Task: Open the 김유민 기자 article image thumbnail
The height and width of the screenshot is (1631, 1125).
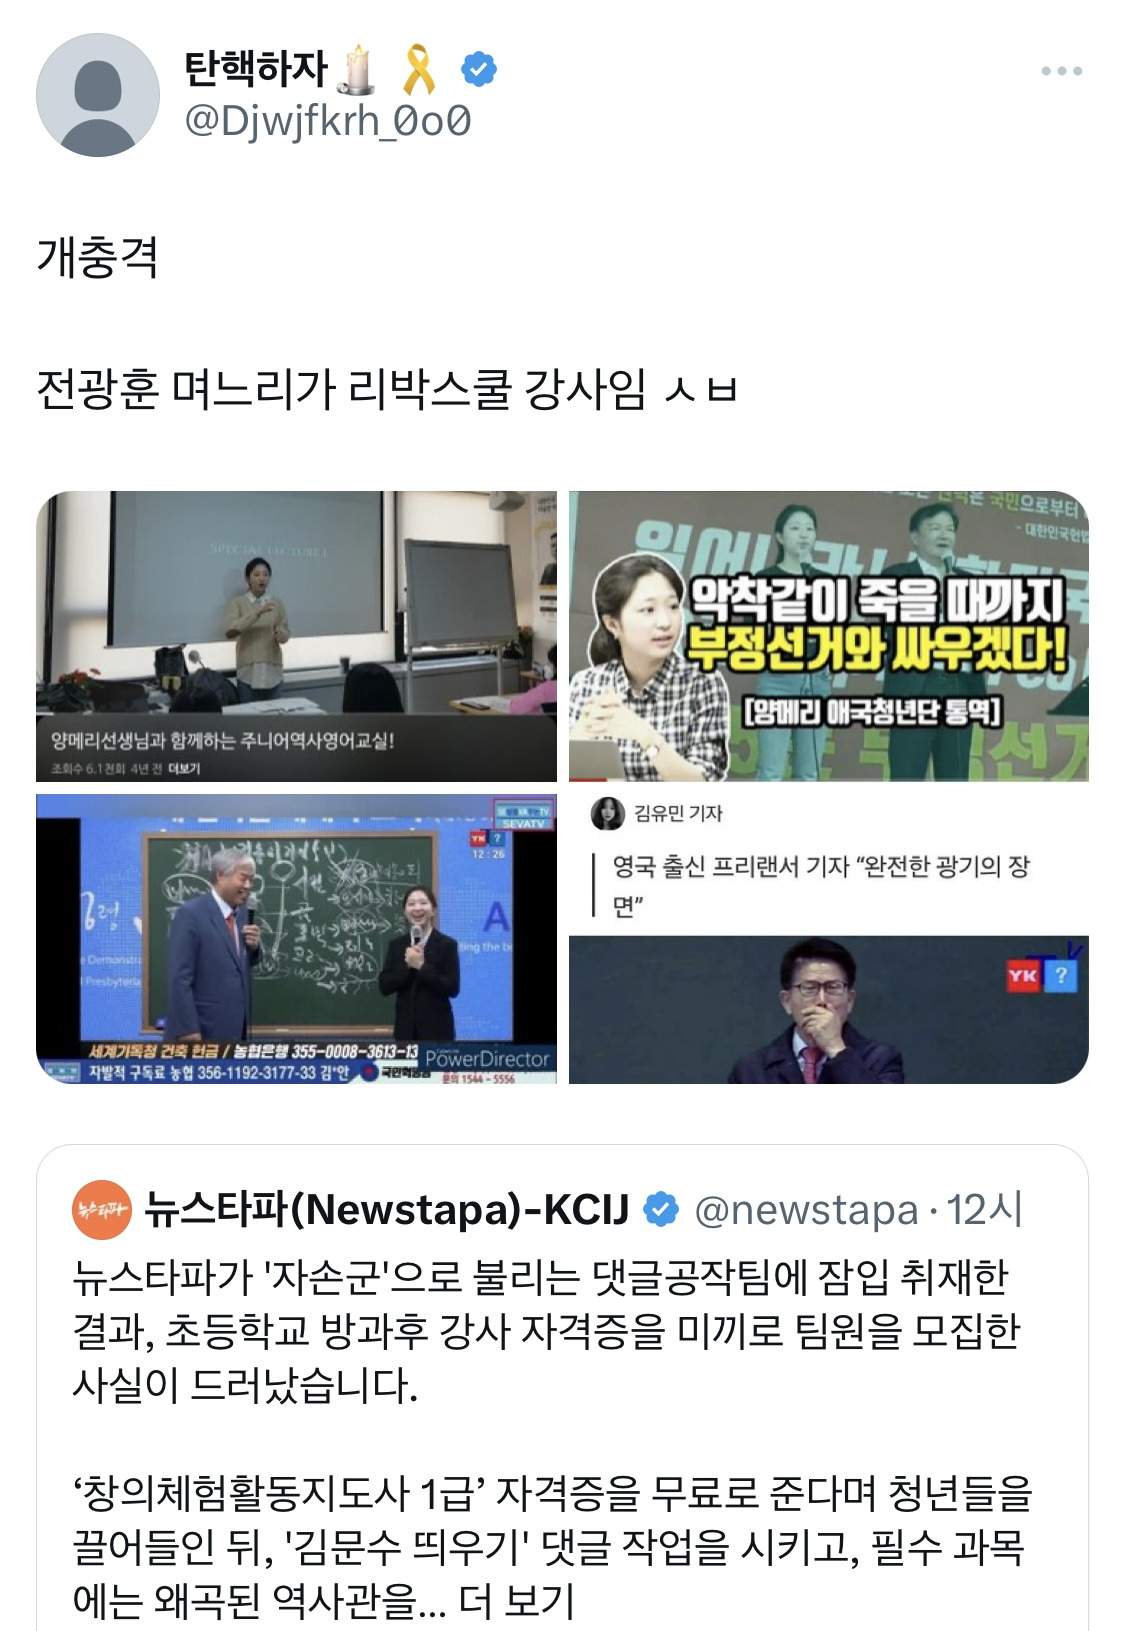Action: [829, 939]
